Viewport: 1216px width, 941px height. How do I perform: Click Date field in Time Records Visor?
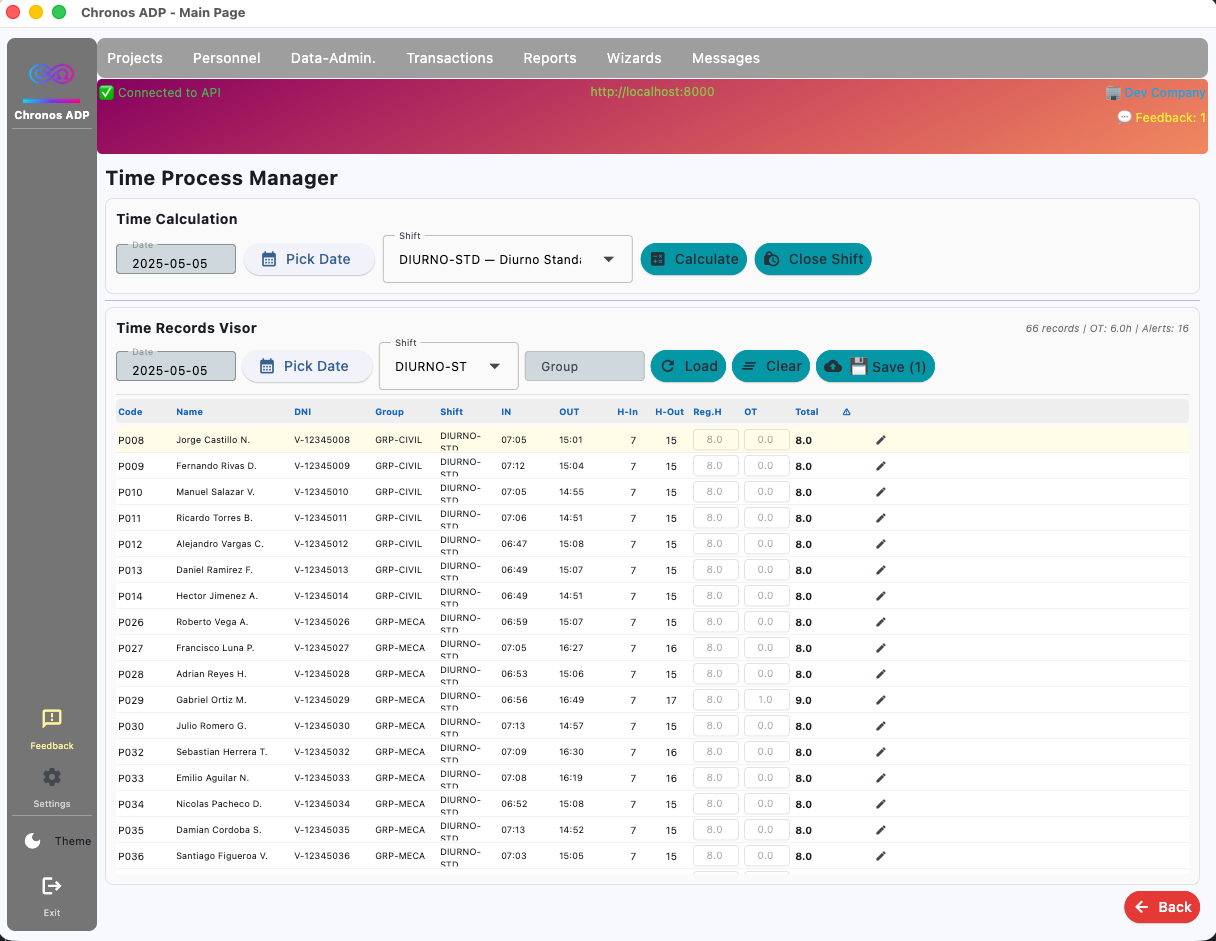[176, 366]
